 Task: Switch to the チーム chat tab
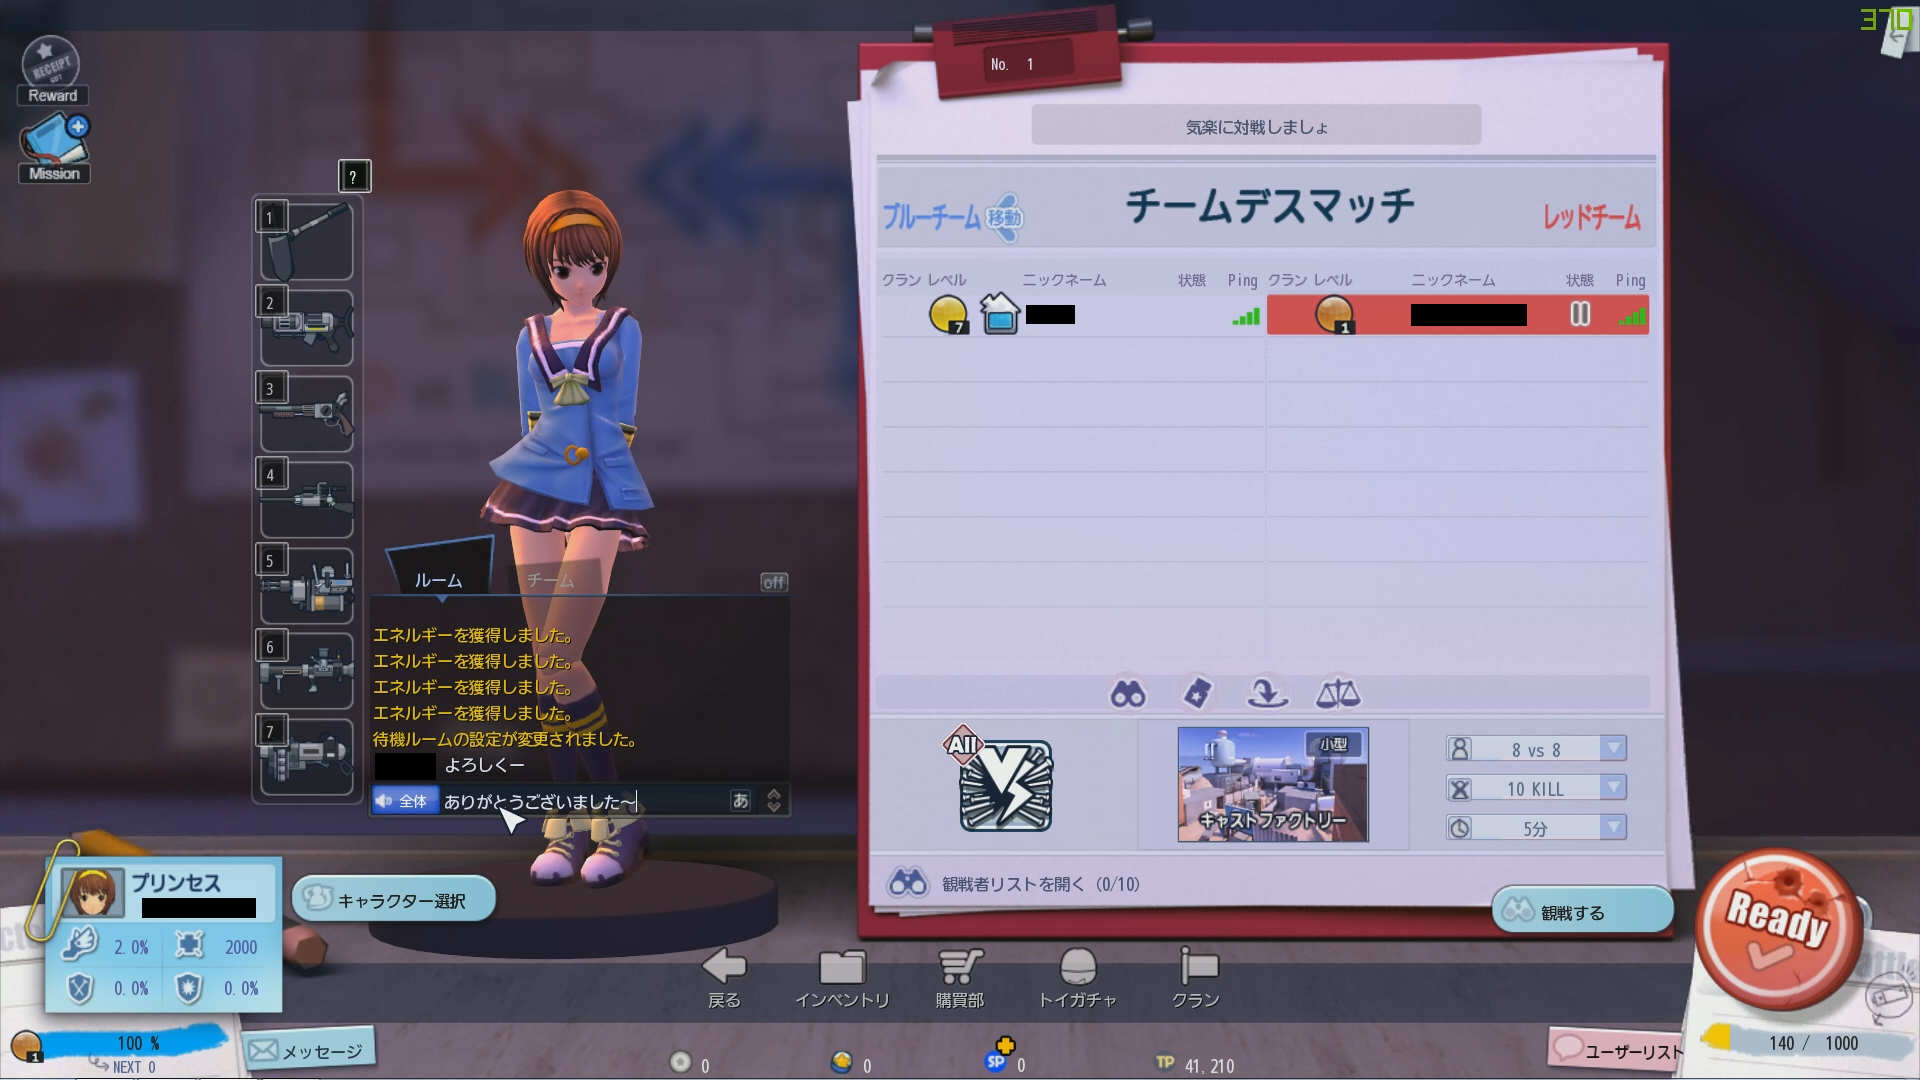550,579
